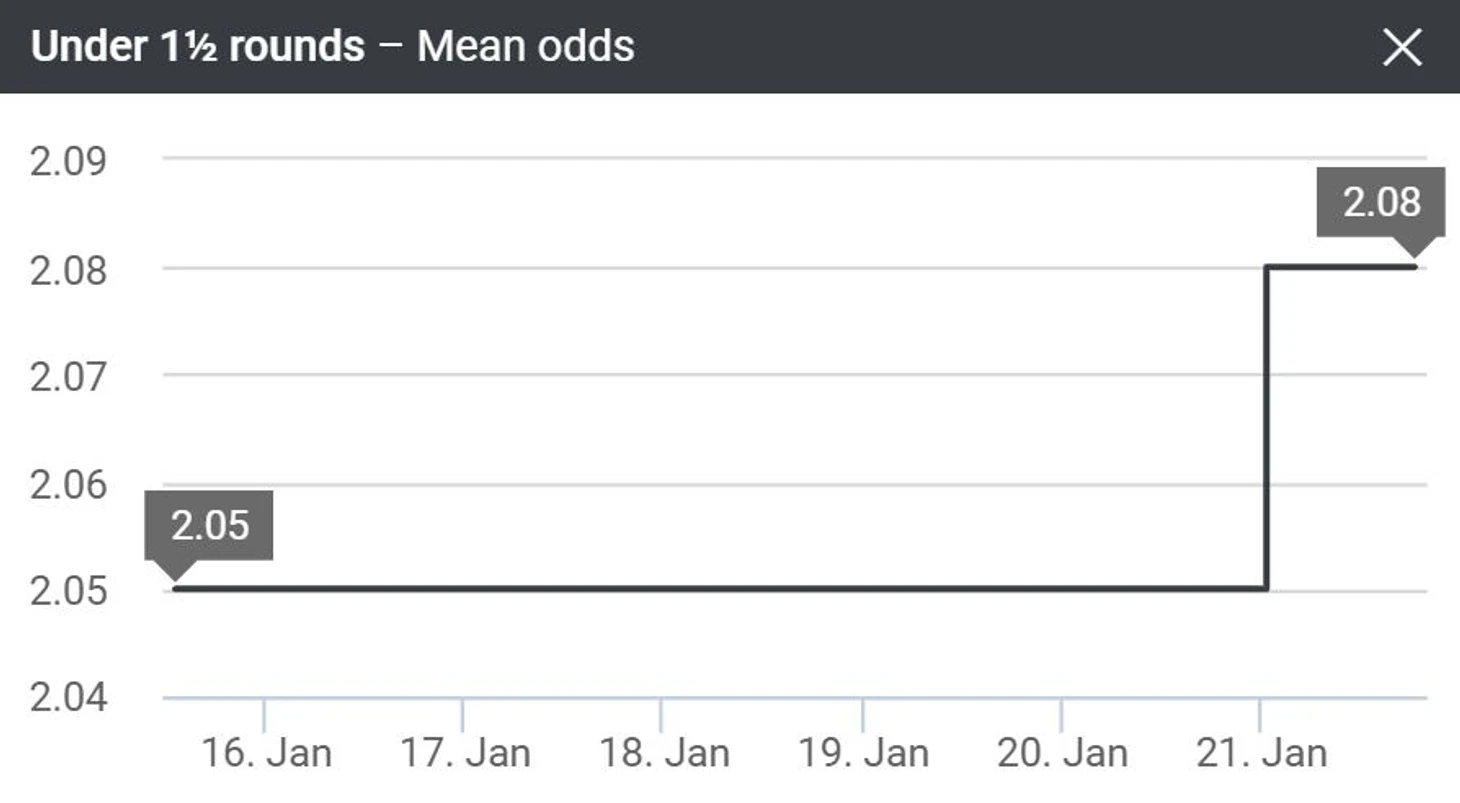Click the 2.05 y-axis label
Viewport: 1460px width, 803px height.
tap(68, 591)
